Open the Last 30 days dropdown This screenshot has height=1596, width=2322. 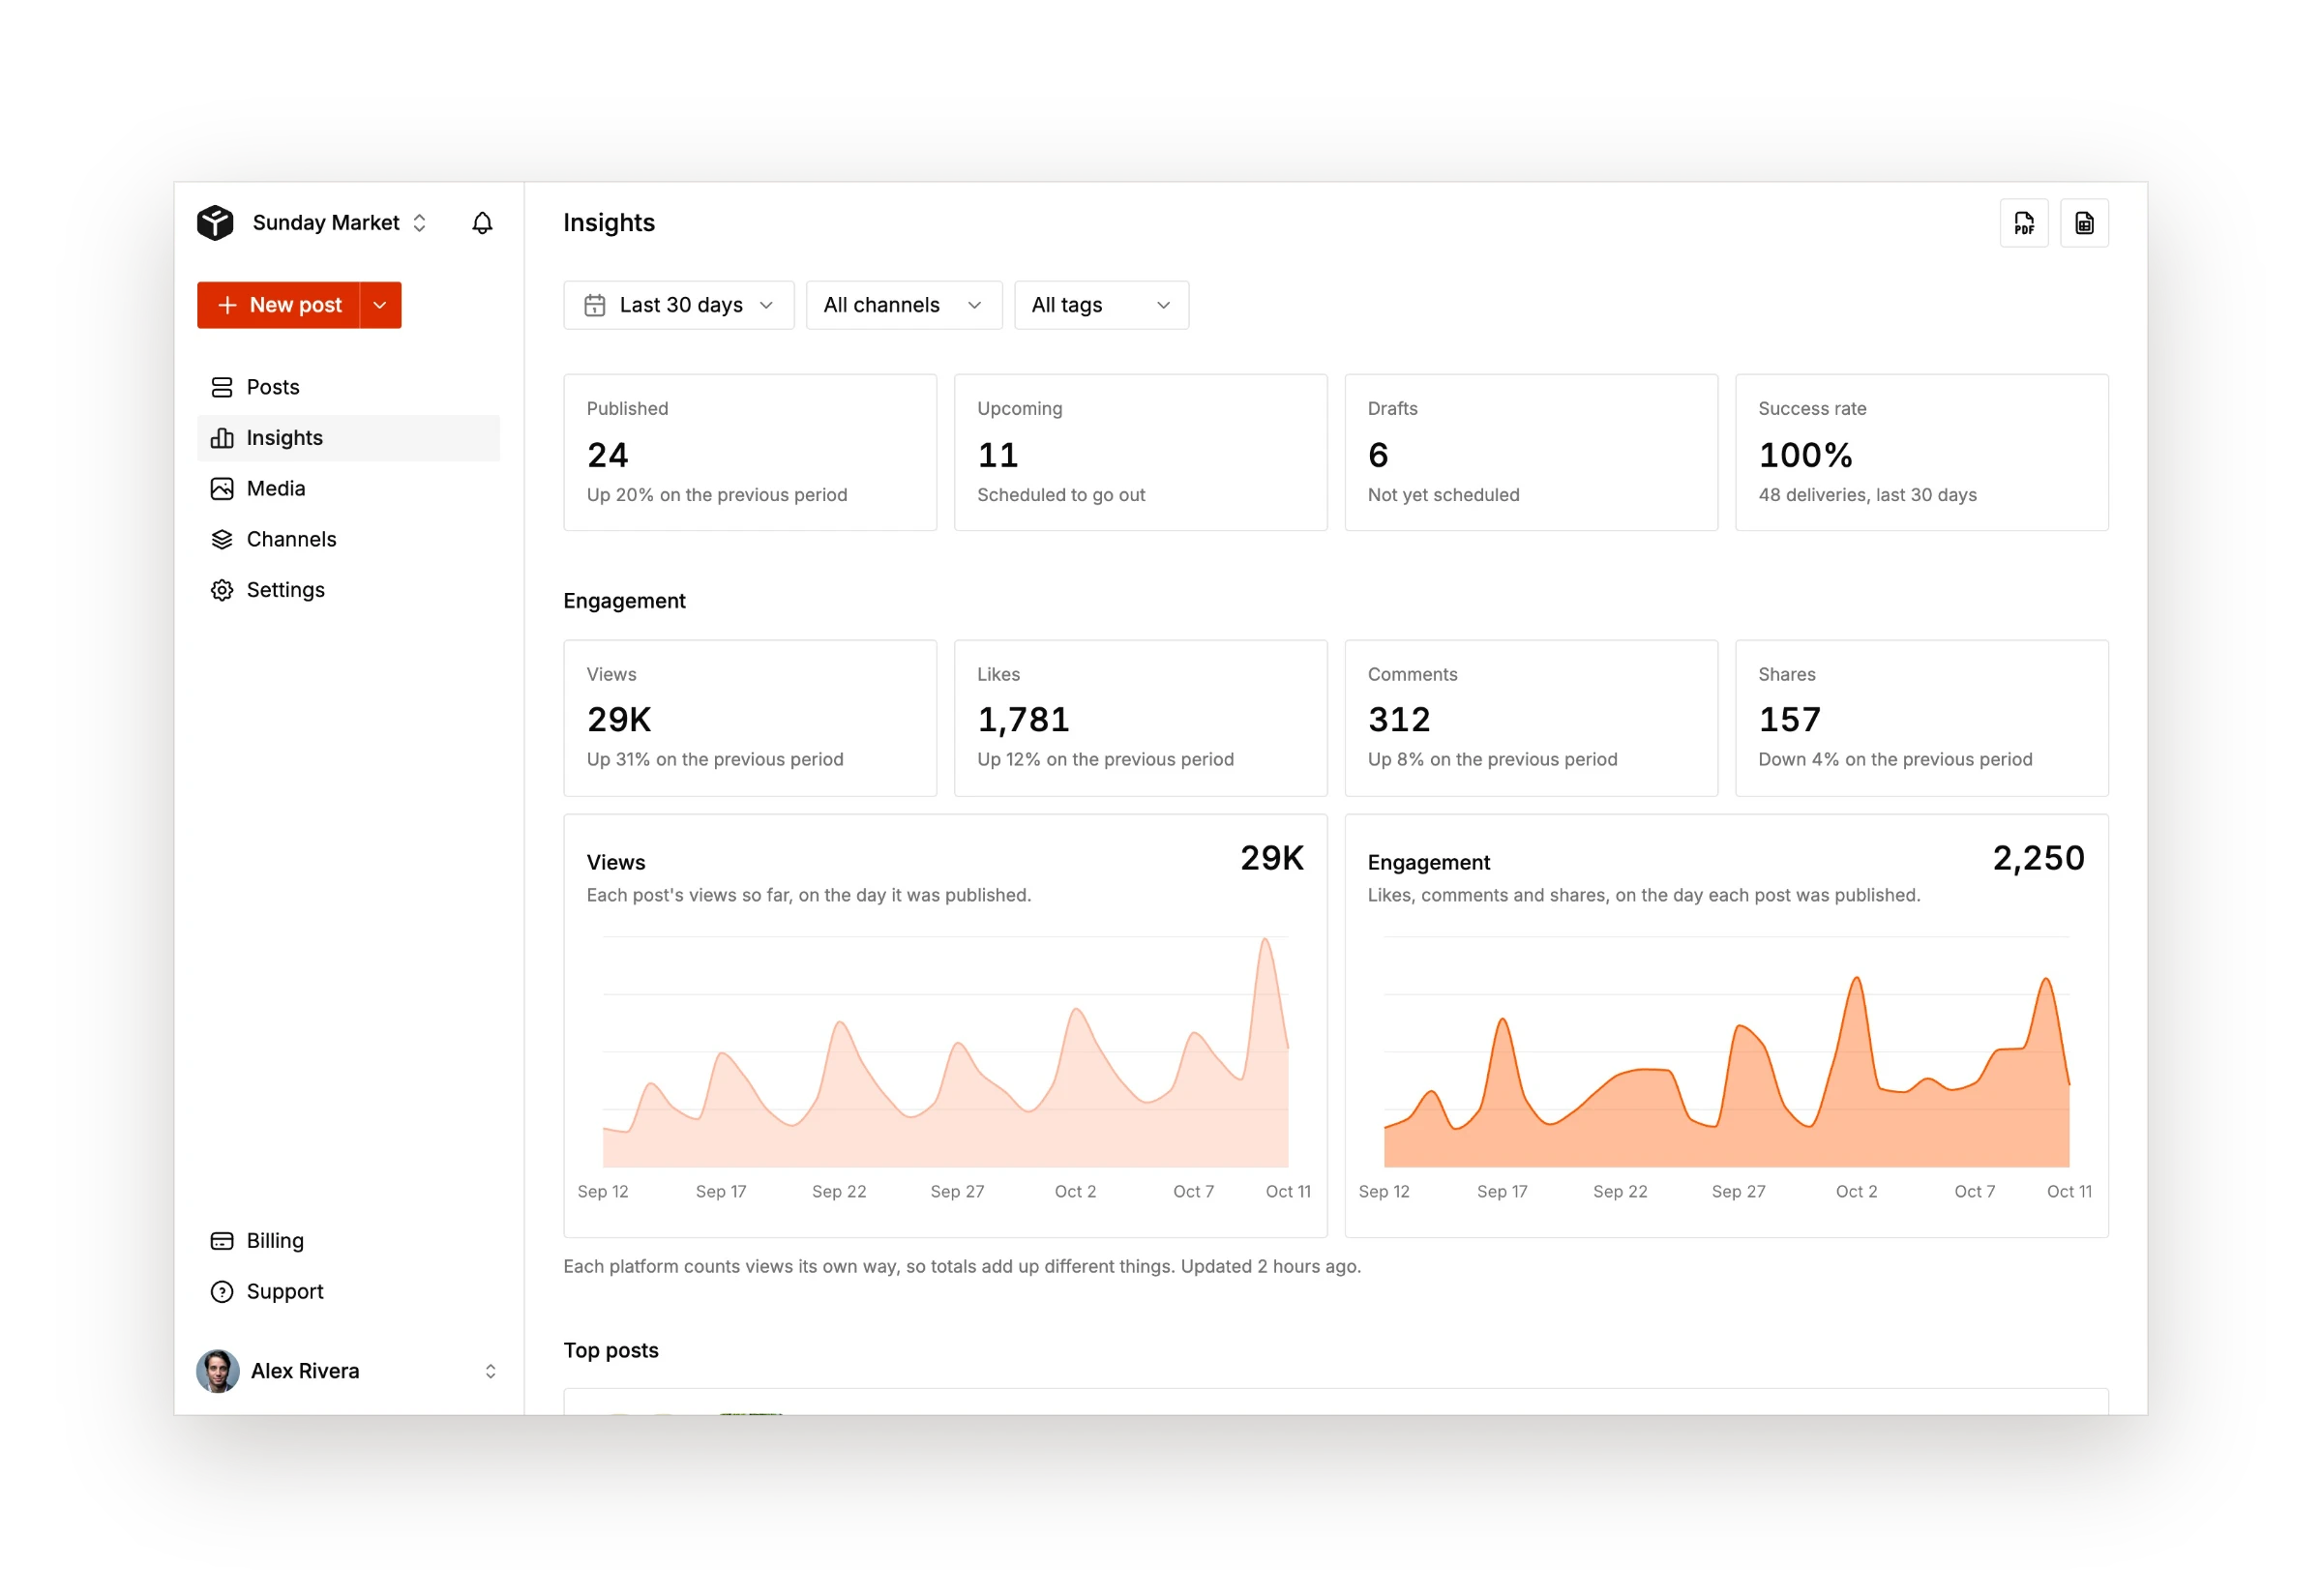pos(678,305)
